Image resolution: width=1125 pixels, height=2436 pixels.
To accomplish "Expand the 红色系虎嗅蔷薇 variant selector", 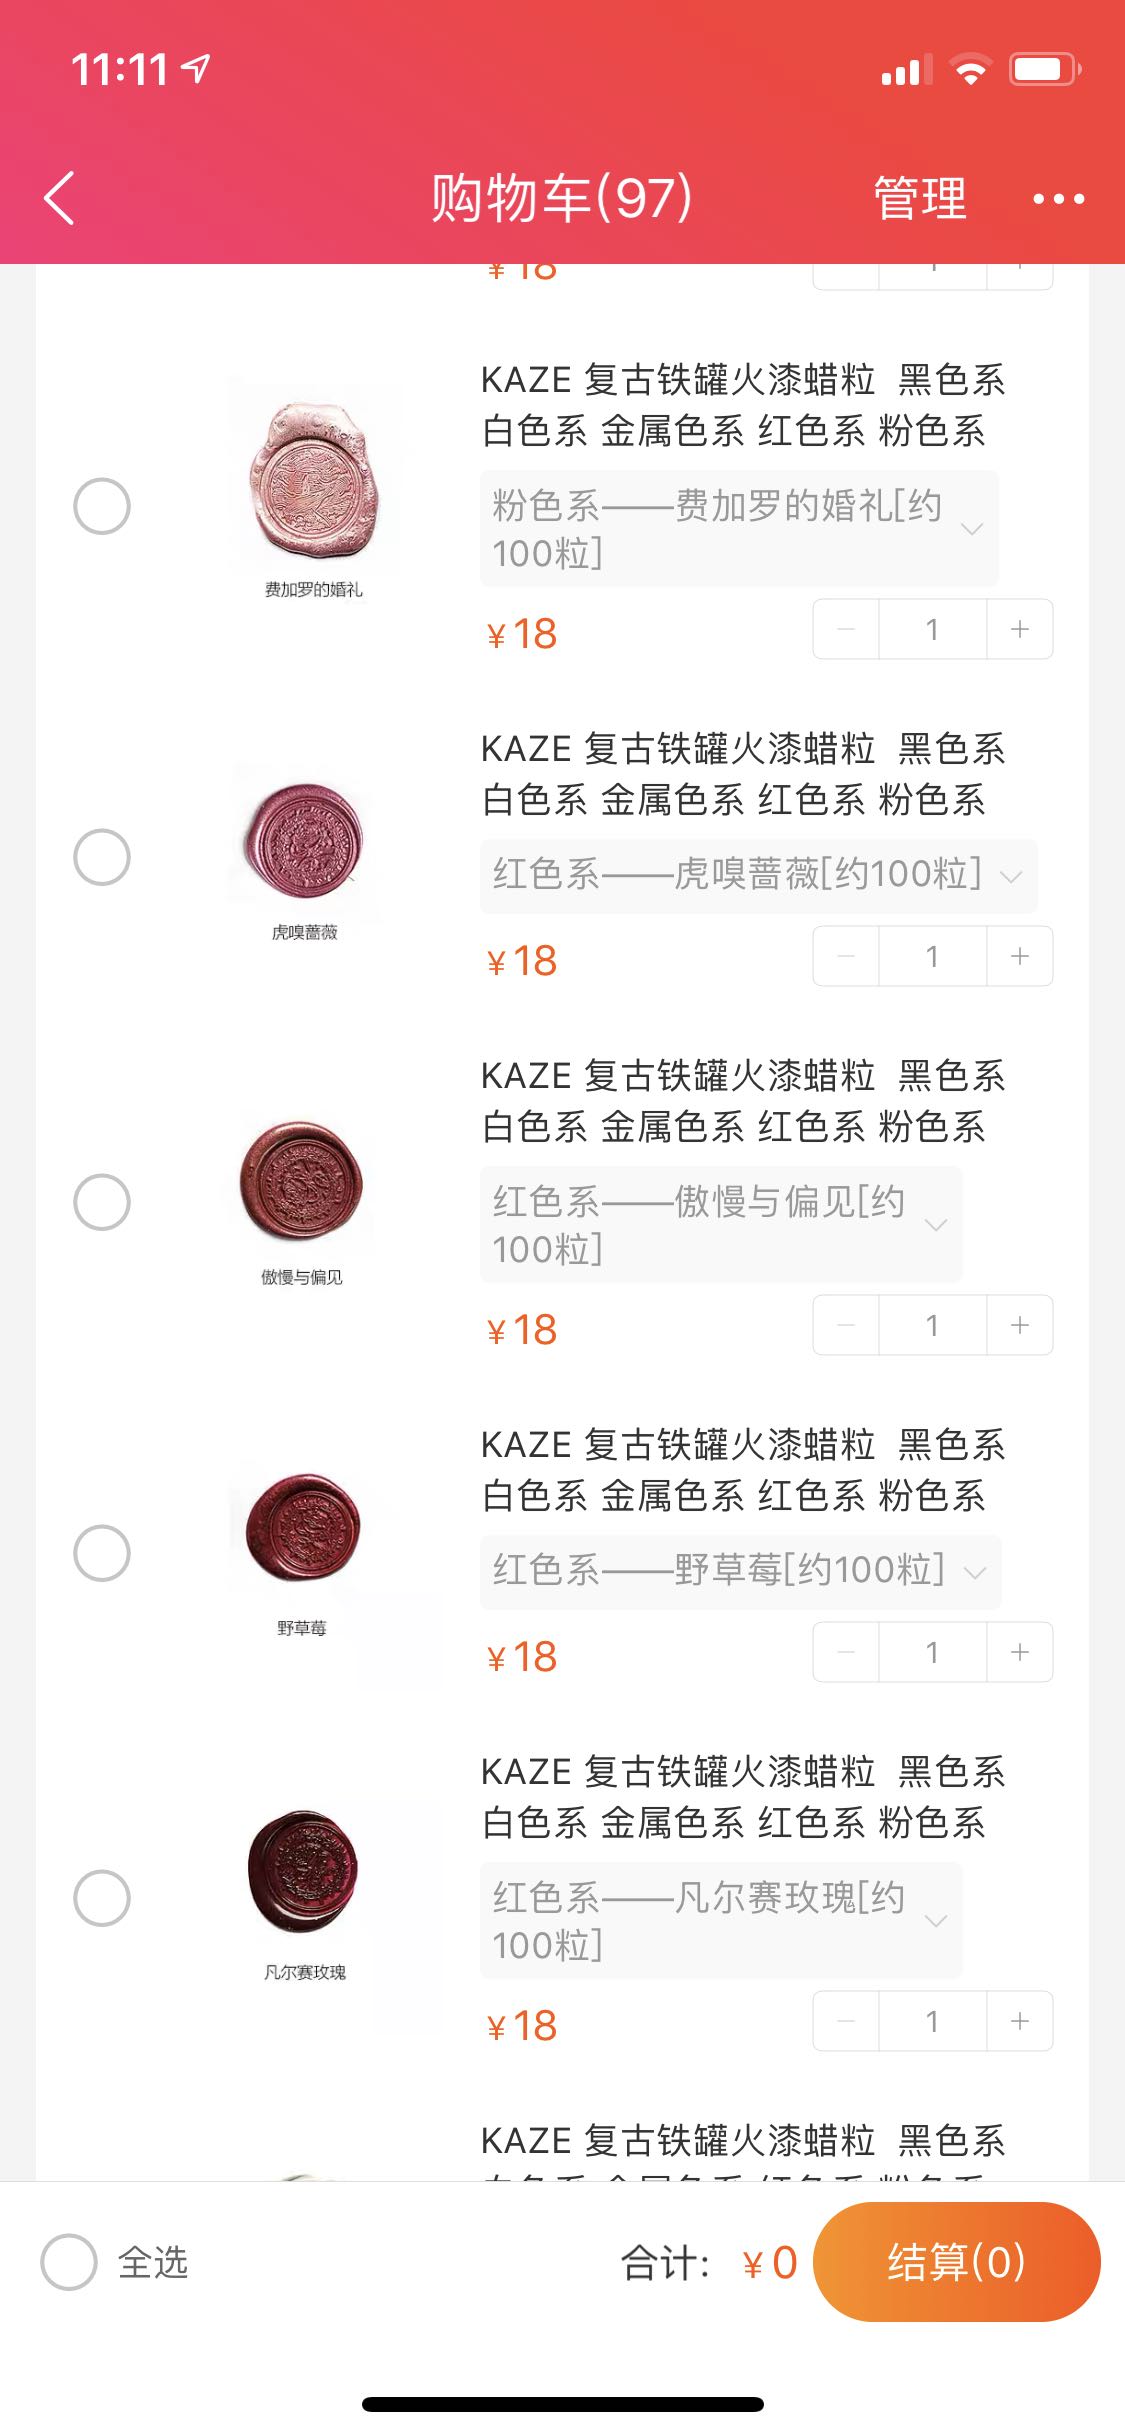I will coord(757,875).
